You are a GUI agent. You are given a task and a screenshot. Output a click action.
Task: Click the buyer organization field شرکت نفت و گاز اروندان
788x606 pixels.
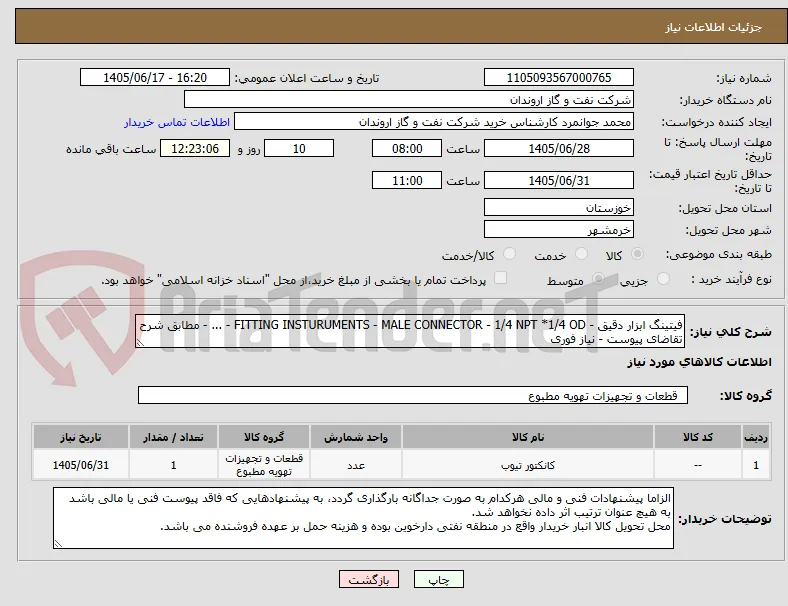pyautogui.click(x=409, y=99)
